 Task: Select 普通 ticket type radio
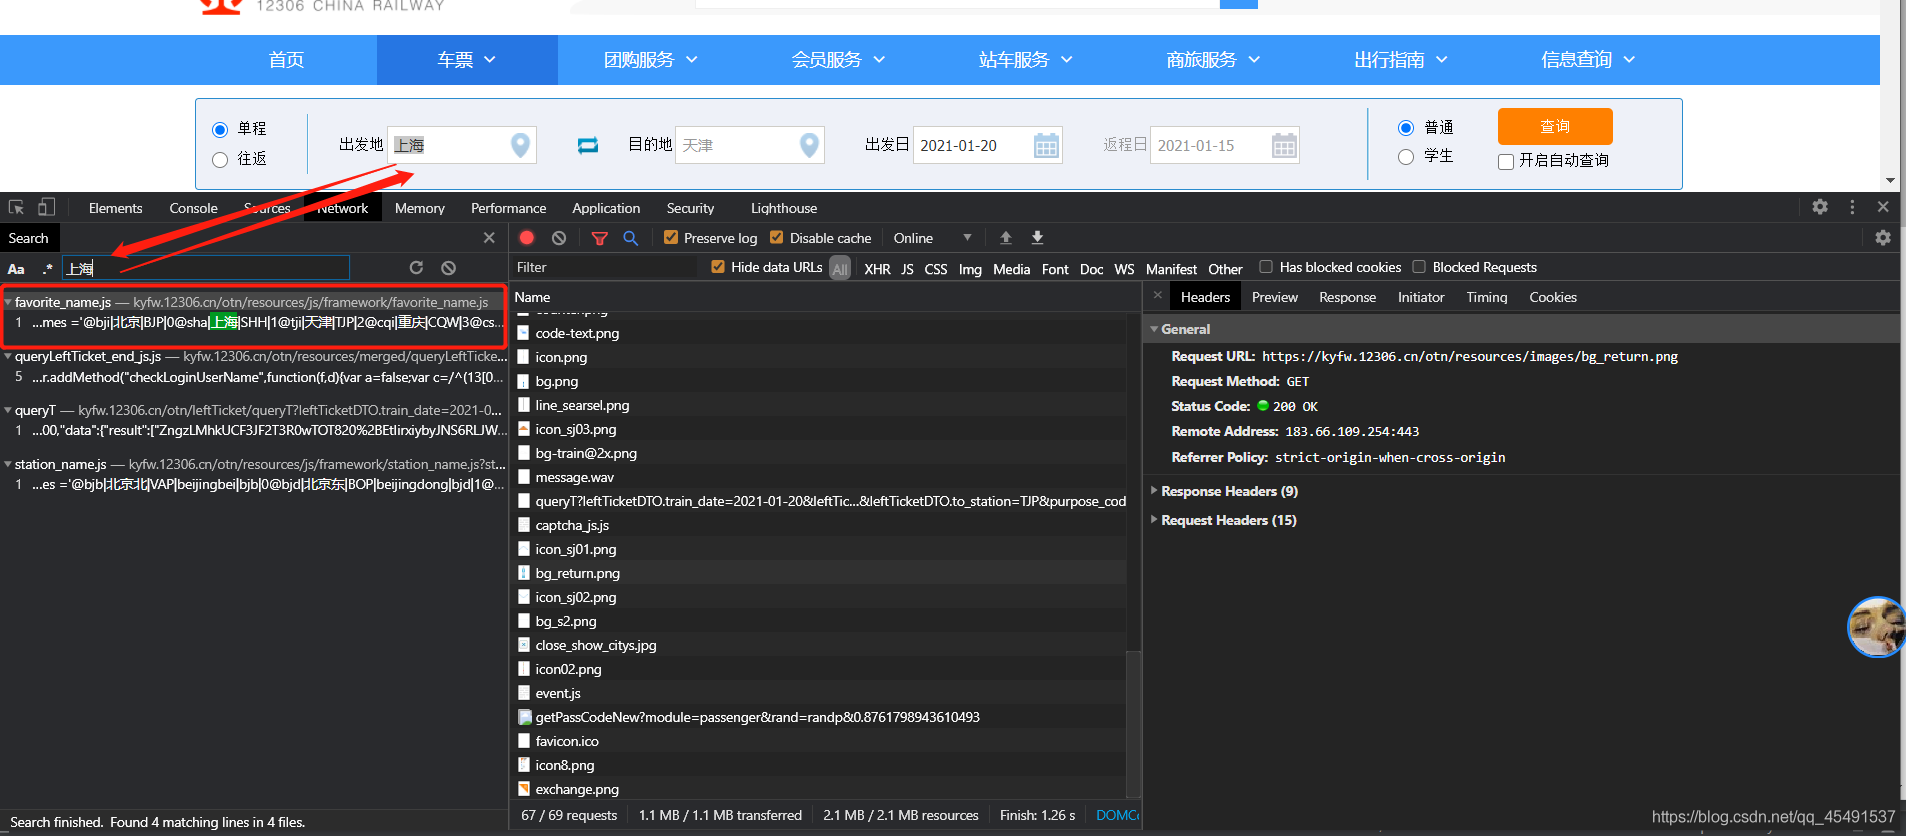(x=1406, y=127)
